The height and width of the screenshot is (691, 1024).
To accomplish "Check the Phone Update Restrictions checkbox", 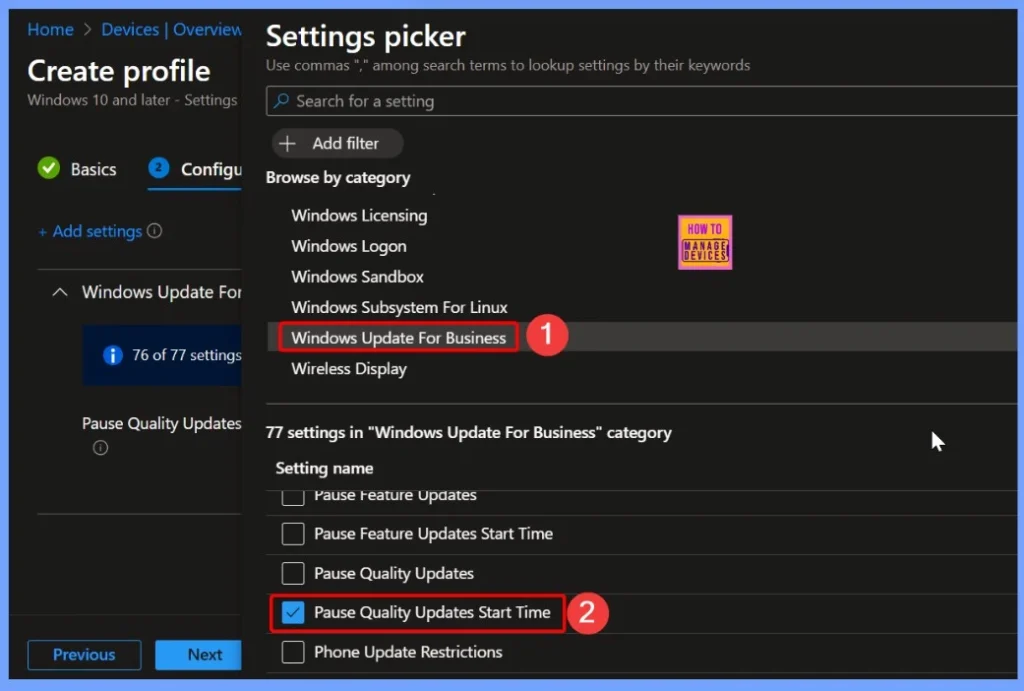I will (293, 651).
